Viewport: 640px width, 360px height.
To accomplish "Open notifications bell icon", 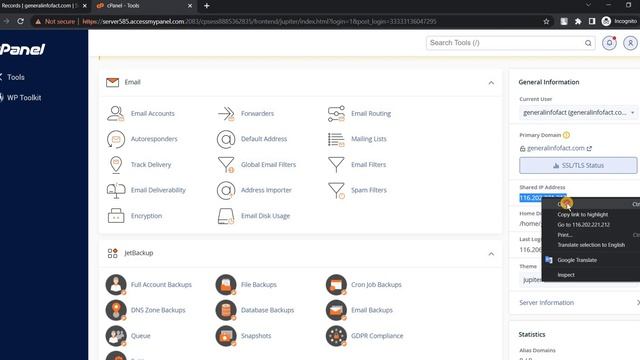I will click(609, 43).
